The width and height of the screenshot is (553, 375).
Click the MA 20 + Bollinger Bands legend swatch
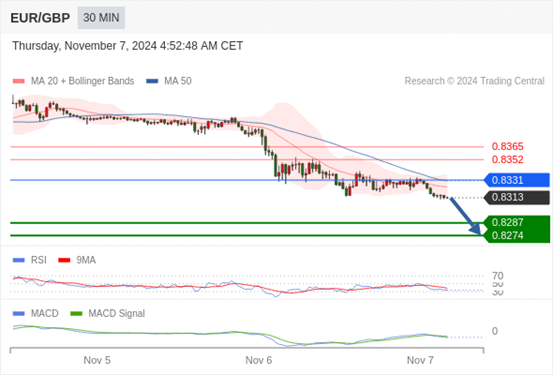19,81
